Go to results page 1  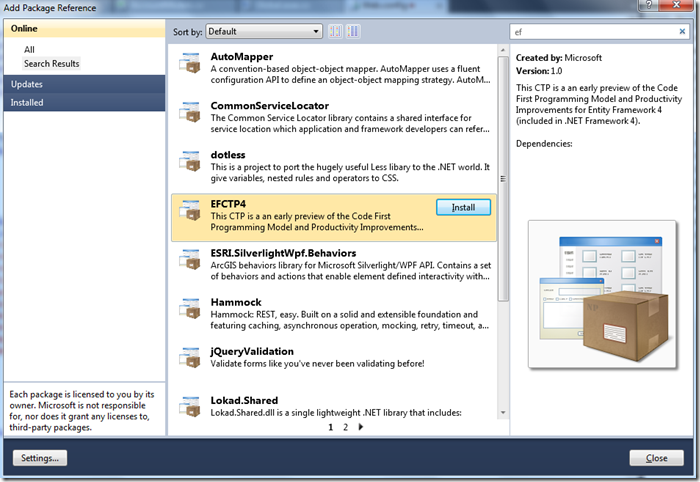331,427
